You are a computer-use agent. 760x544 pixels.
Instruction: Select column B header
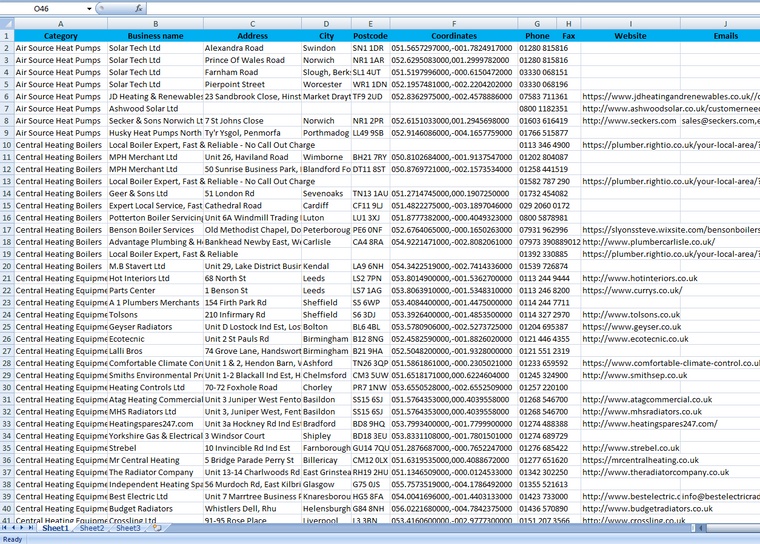(156, 23)
